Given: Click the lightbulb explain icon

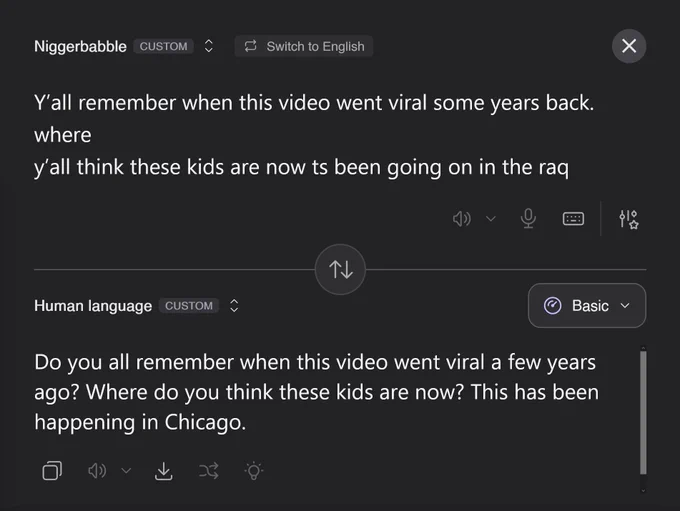Looking at the screenshot, I should point(254,471).
